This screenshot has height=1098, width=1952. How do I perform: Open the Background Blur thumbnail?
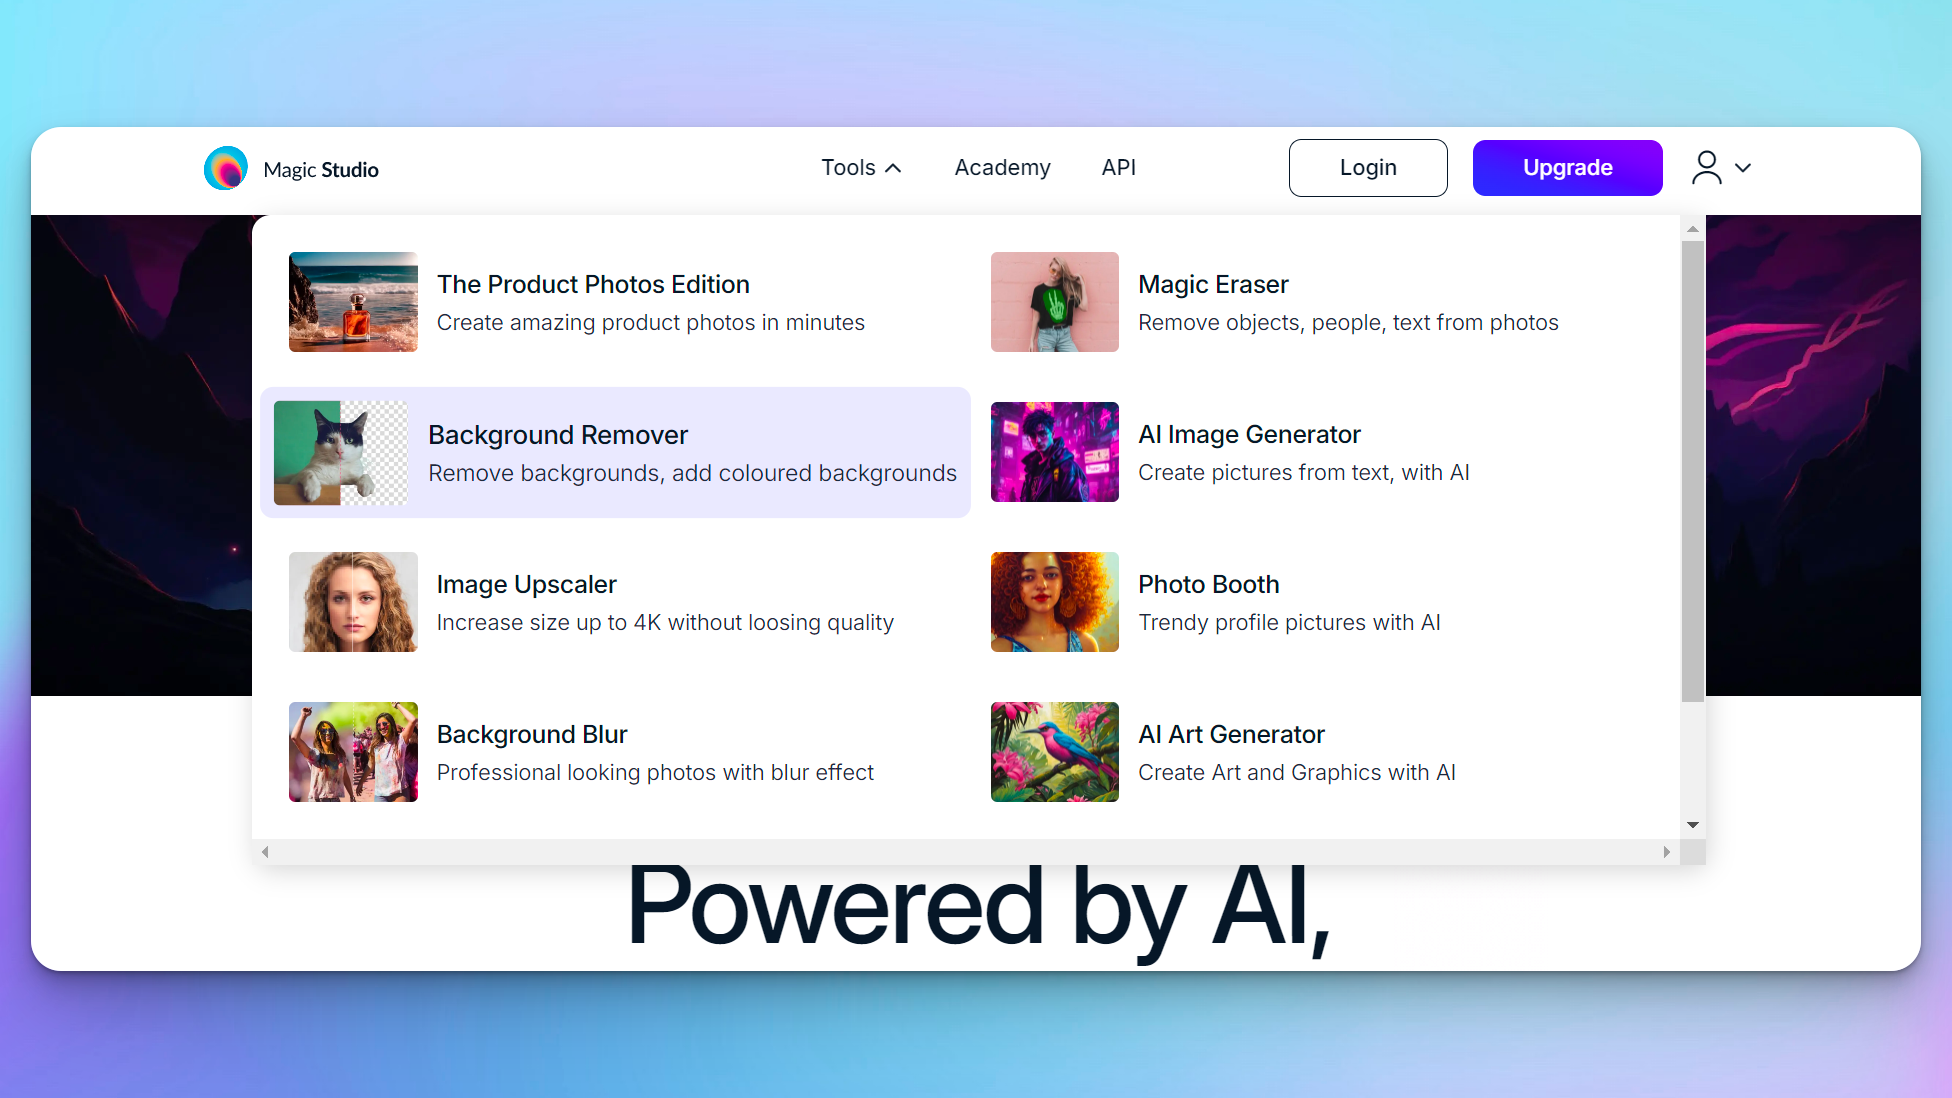pyautogui.click(x=353, y=752)
